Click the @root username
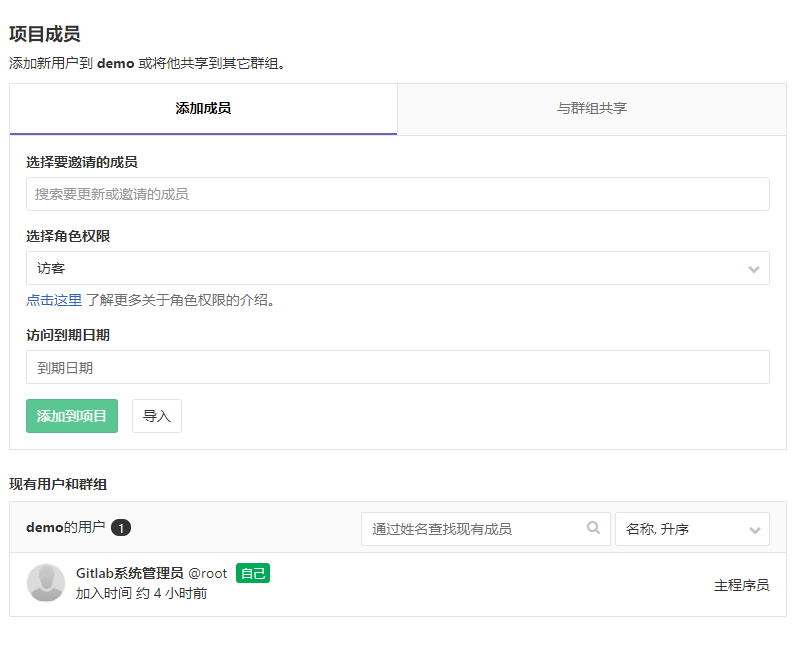 [208, 573]
